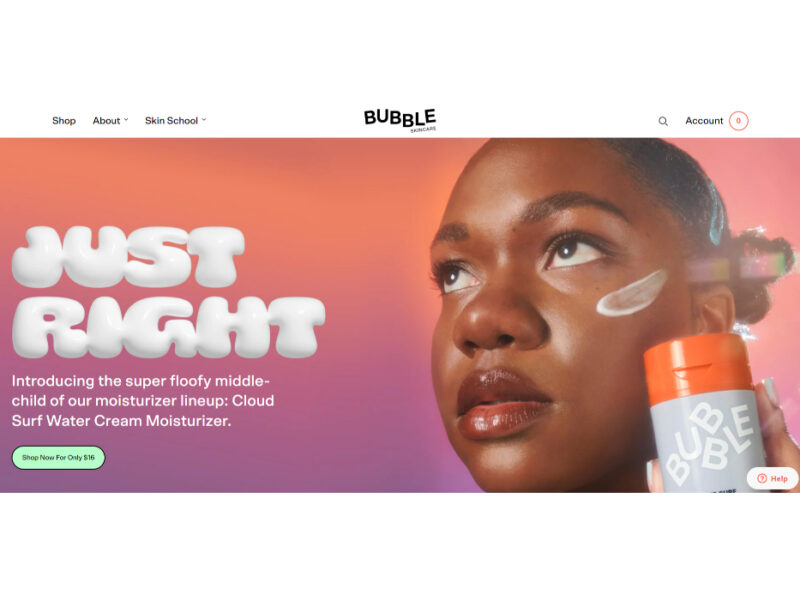Click the question mark icon in Help
The height and width of the screenshot is (600, 800).
click(x=762, y=479)
